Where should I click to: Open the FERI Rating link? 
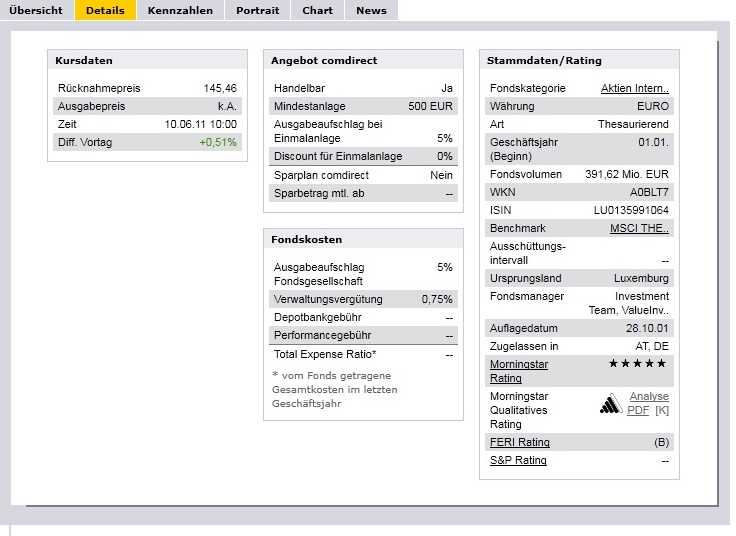520,442
